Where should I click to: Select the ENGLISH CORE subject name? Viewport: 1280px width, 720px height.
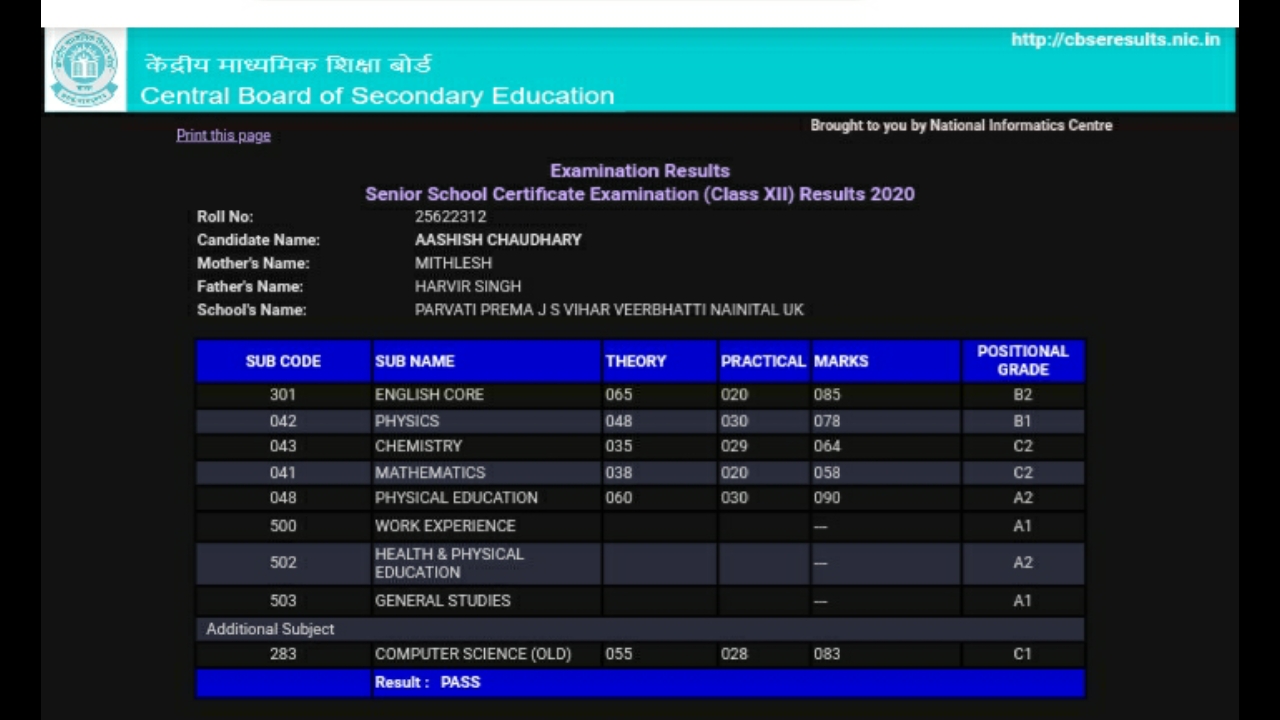click(429, 395)
